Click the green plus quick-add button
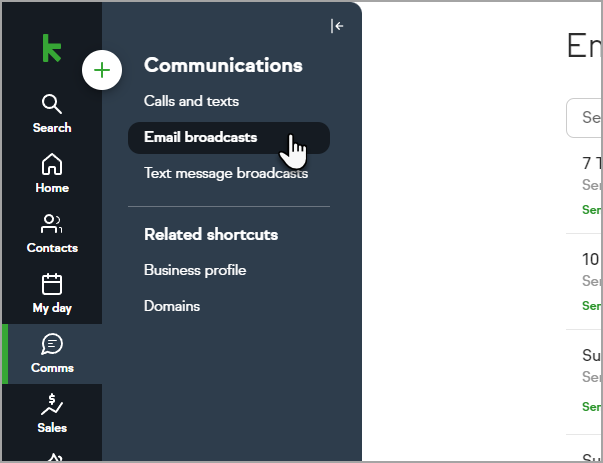This screenshot has width=603, height=463. pyautogui.click(x=102, y=70)
